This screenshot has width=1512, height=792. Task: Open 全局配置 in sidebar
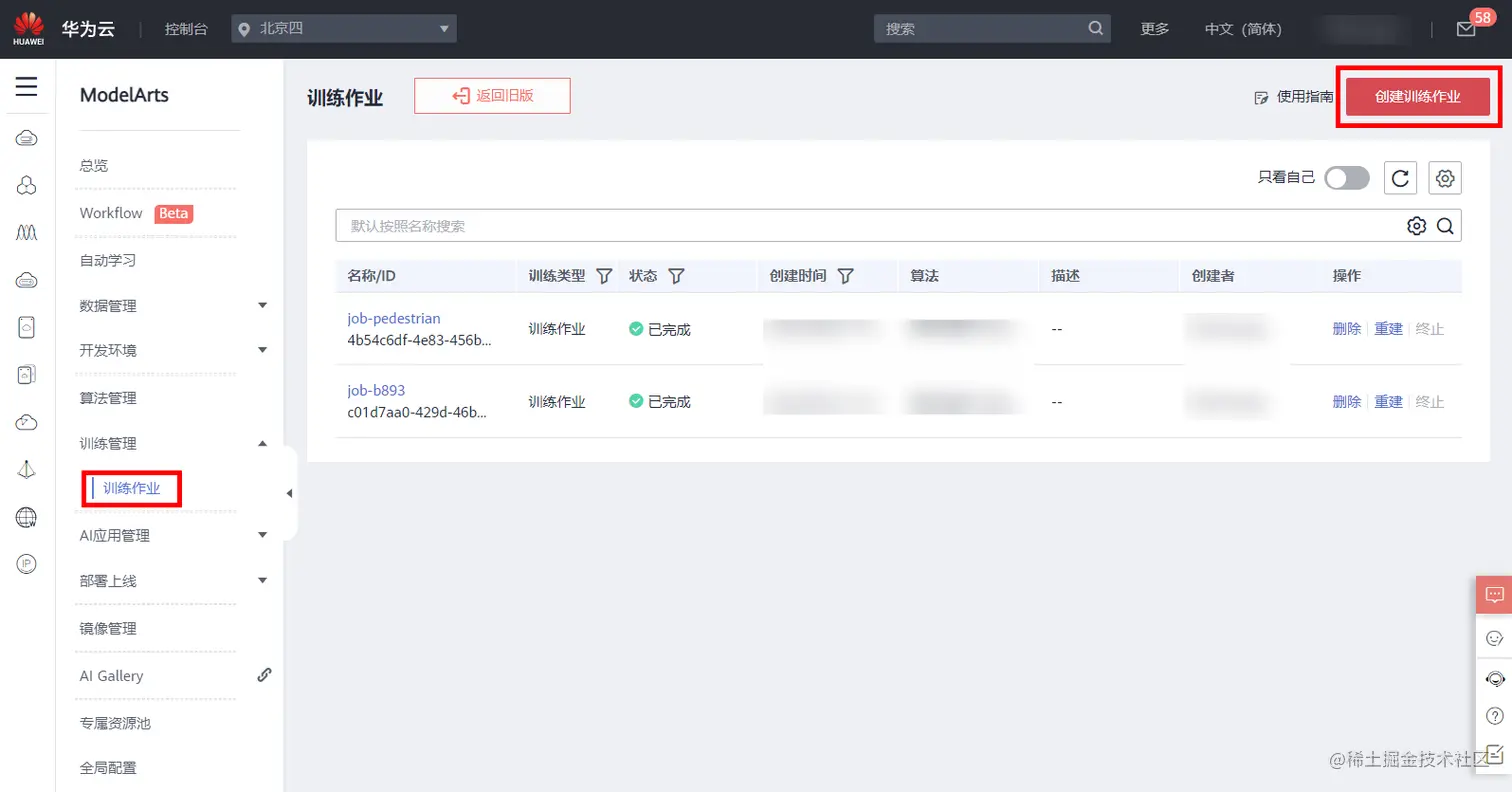tap(108, 768)
